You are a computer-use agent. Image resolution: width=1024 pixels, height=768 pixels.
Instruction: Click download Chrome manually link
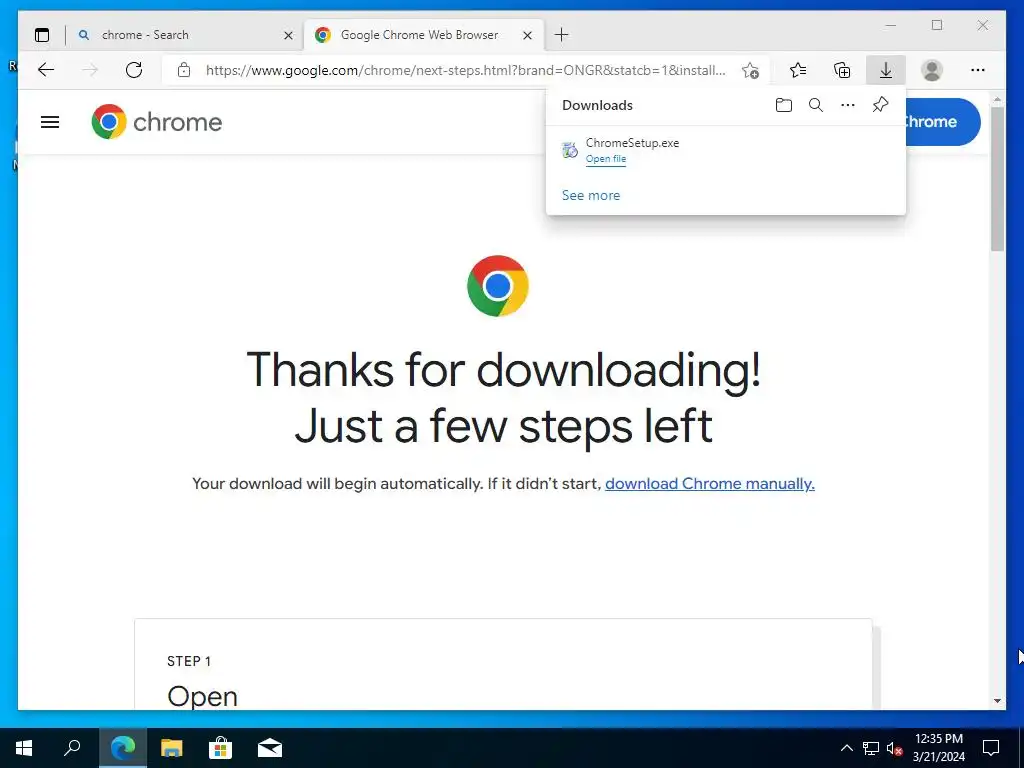tap(710, 484)
